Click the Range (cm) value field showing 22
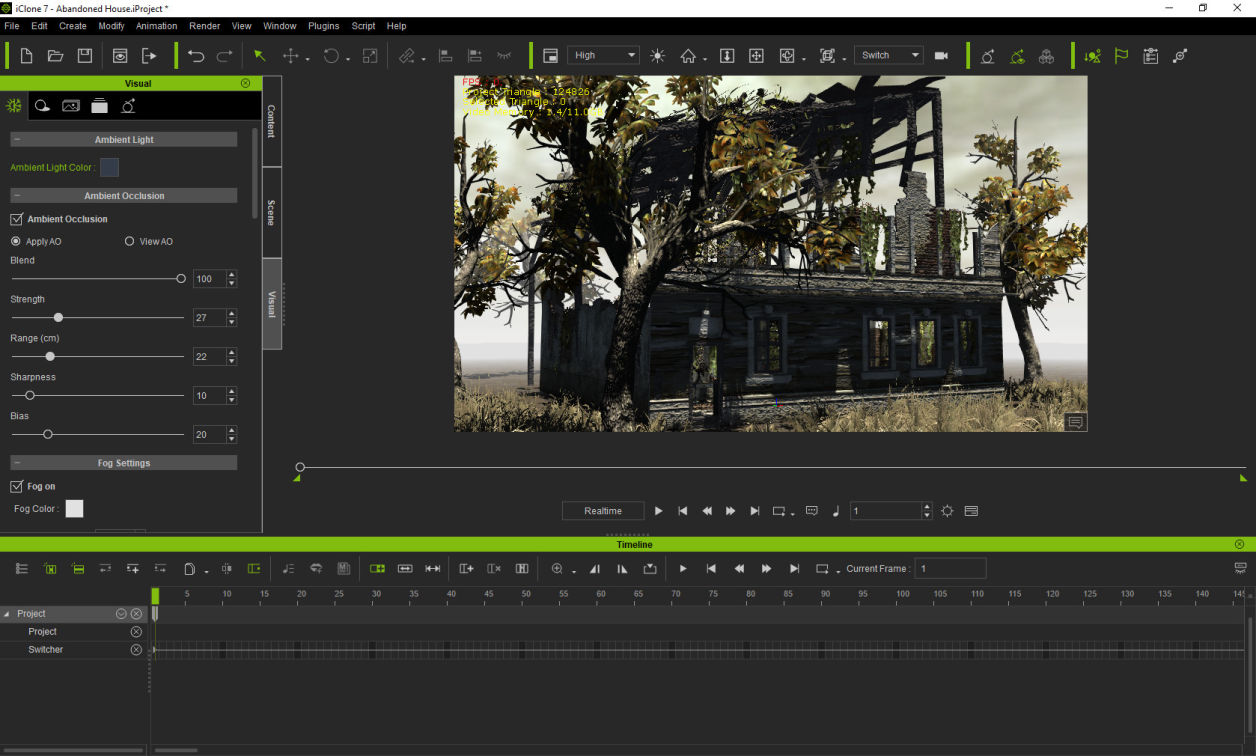Image resolution: width=1256 pixels, height=756 pixels. (208, 357)
